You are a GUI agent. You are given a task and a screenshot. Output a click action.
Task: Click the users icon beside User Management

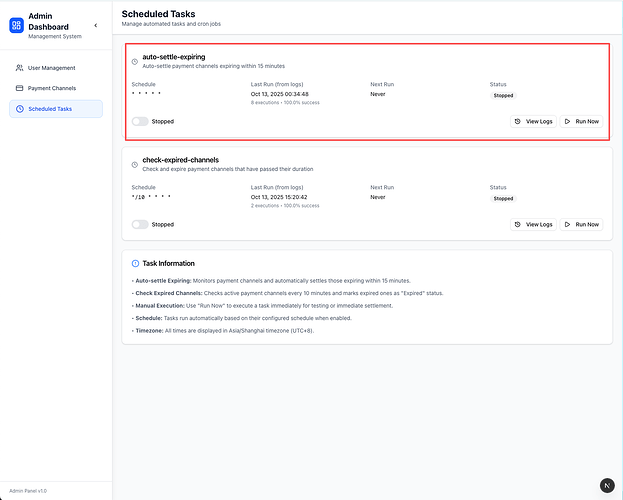point(19,68)
